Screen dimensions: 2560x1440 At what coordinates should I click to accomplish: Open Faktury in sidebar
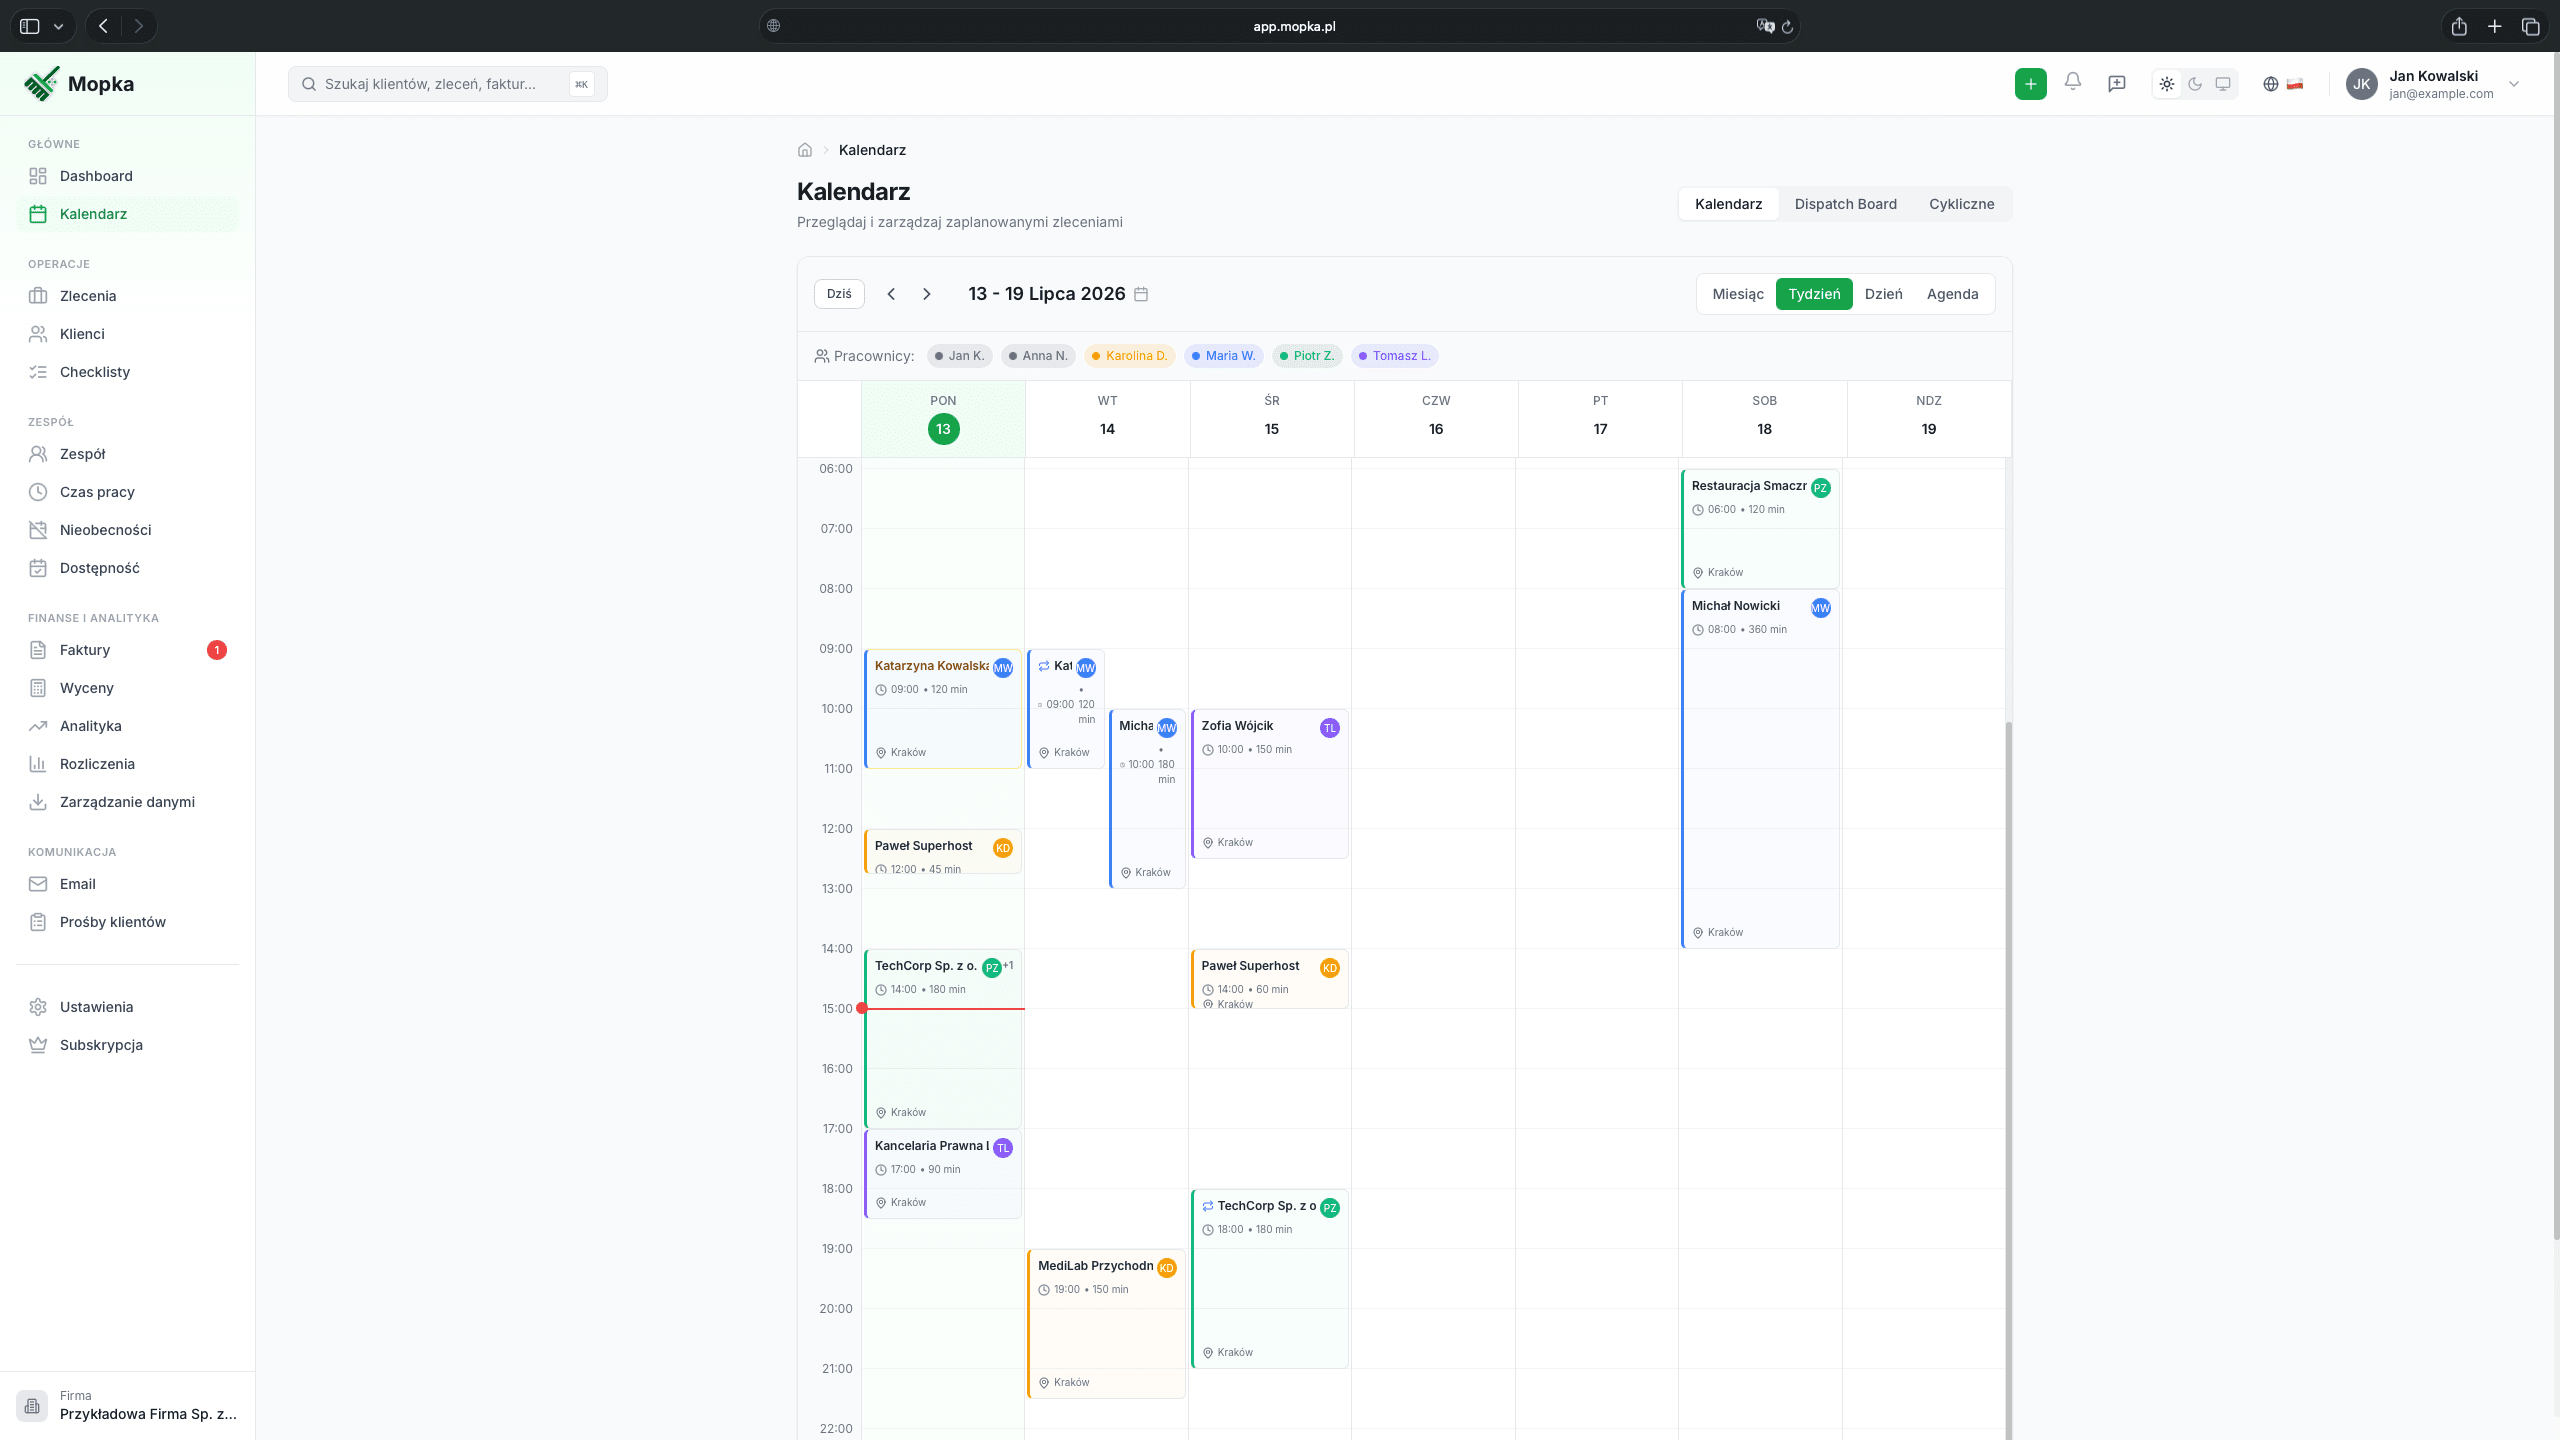point(128,650)
